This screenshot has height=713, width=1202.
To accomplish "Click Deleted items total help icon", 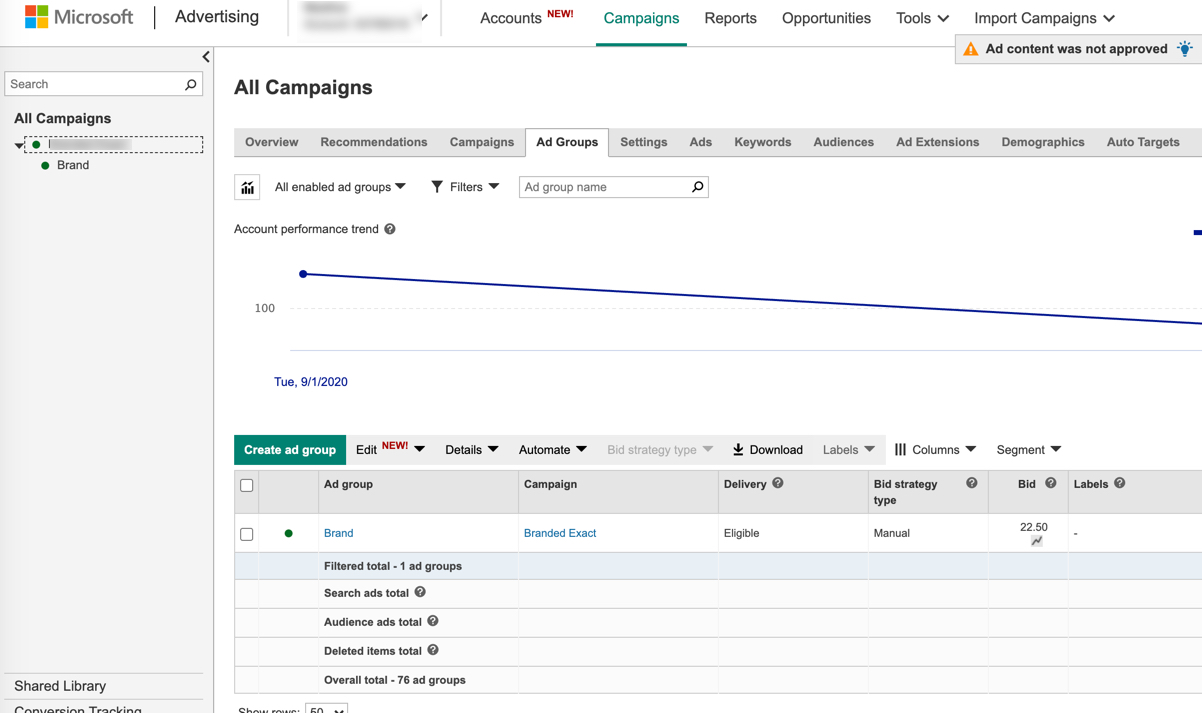I will point(433,650).
